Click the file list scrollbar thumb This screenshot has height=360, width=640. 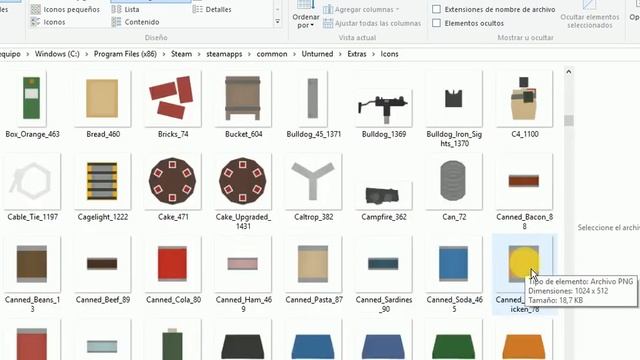(569, 120)
